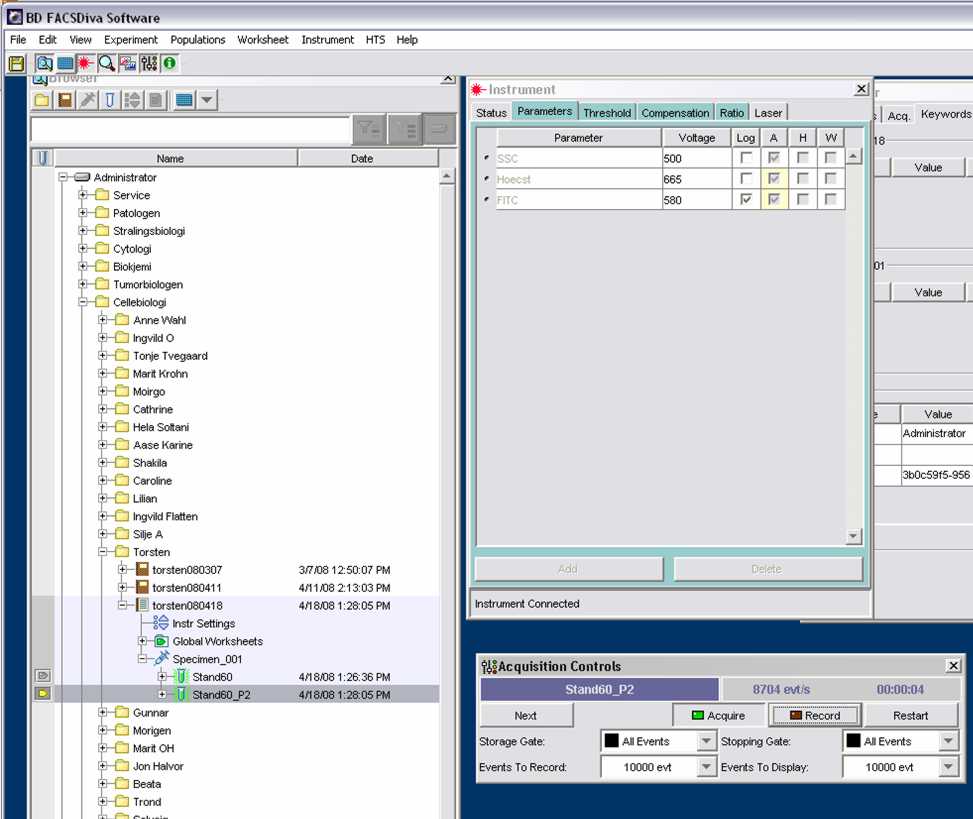Toggle Log checkbox for FITC parameter
973x819 pixels.
[x=746, y=200]
